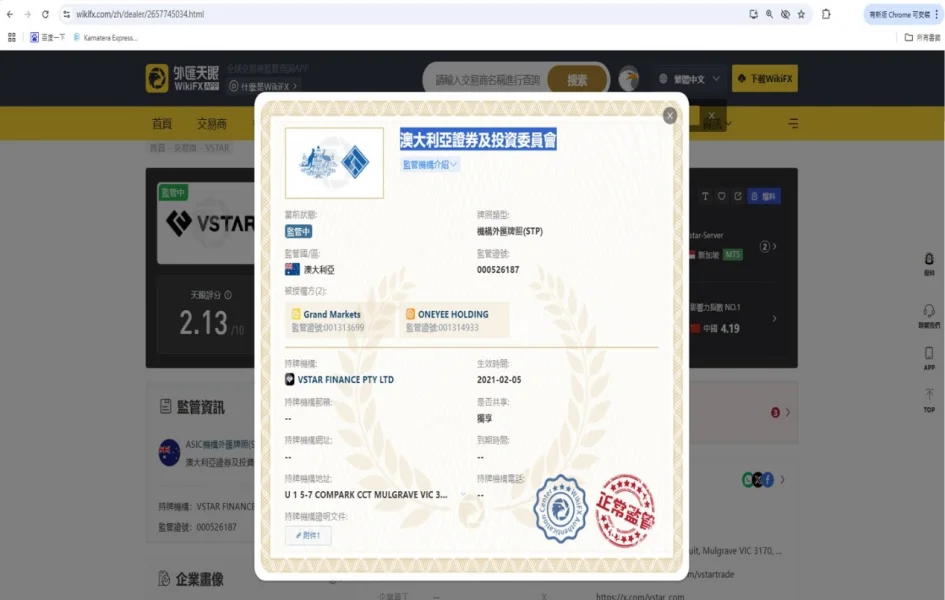Screen dimensions: 945x600
Task: Click the 天眼評分 info icon
Action: coord(228,295)
